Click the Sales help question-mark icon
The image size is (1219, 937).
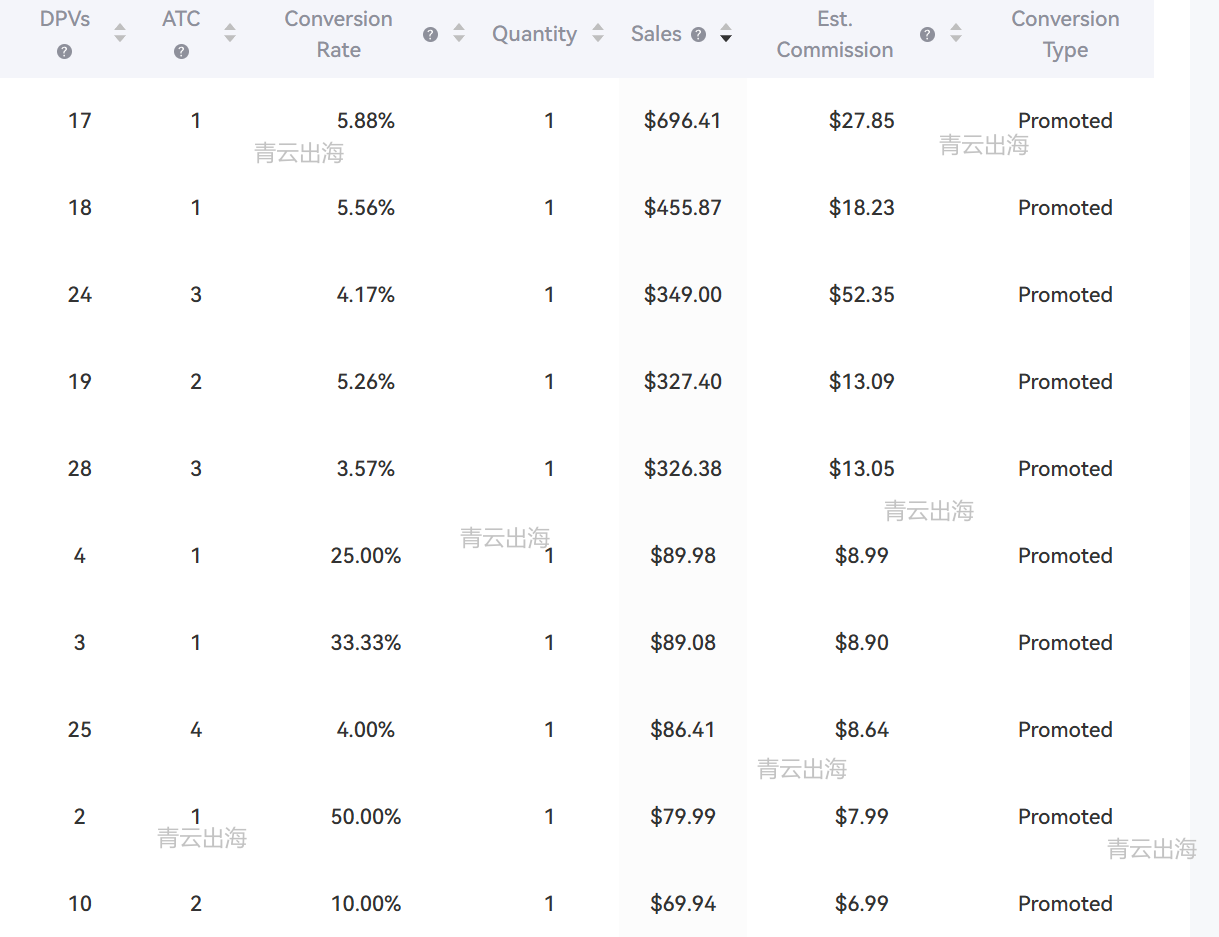tap(698, 35)
